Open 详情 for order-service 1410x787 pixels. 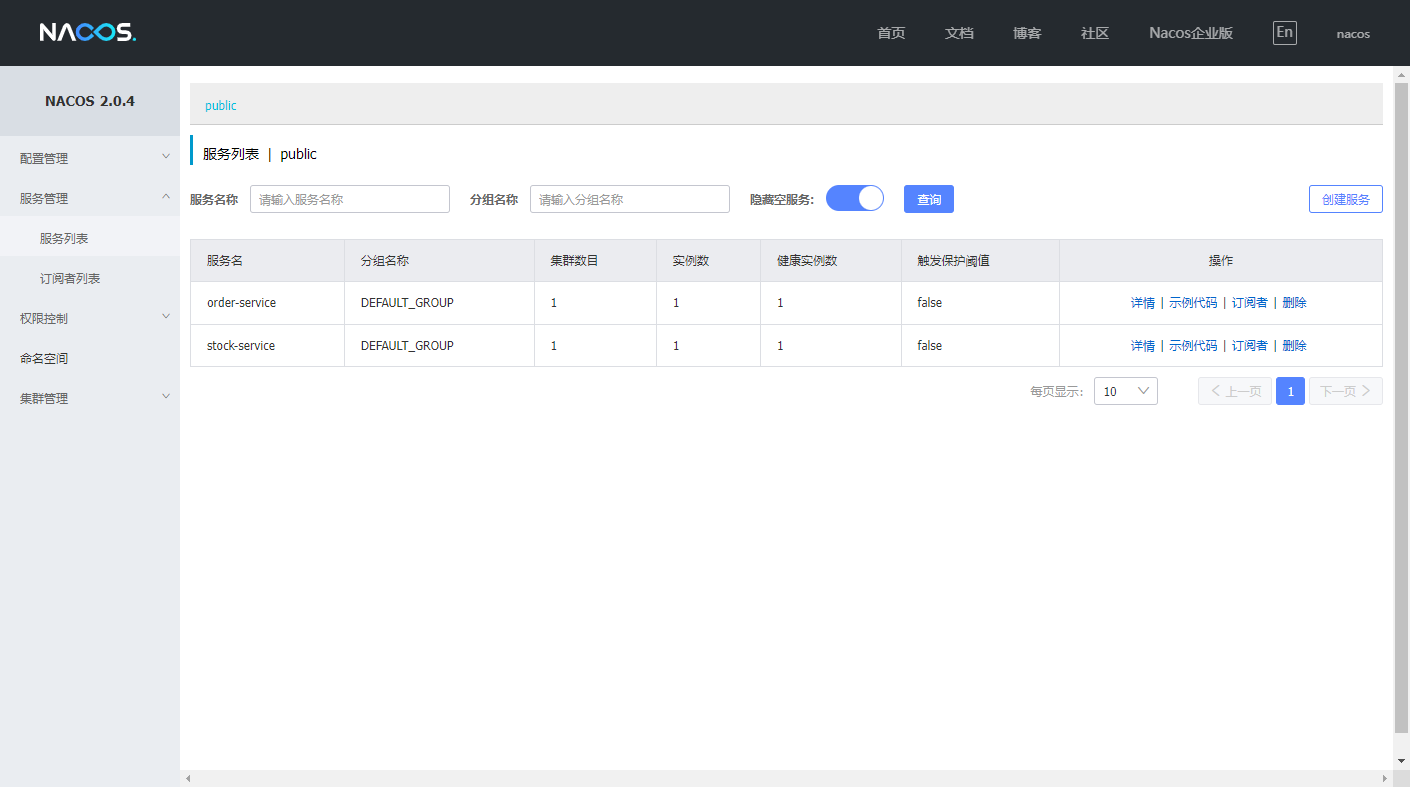click(x=1142, y=303)
